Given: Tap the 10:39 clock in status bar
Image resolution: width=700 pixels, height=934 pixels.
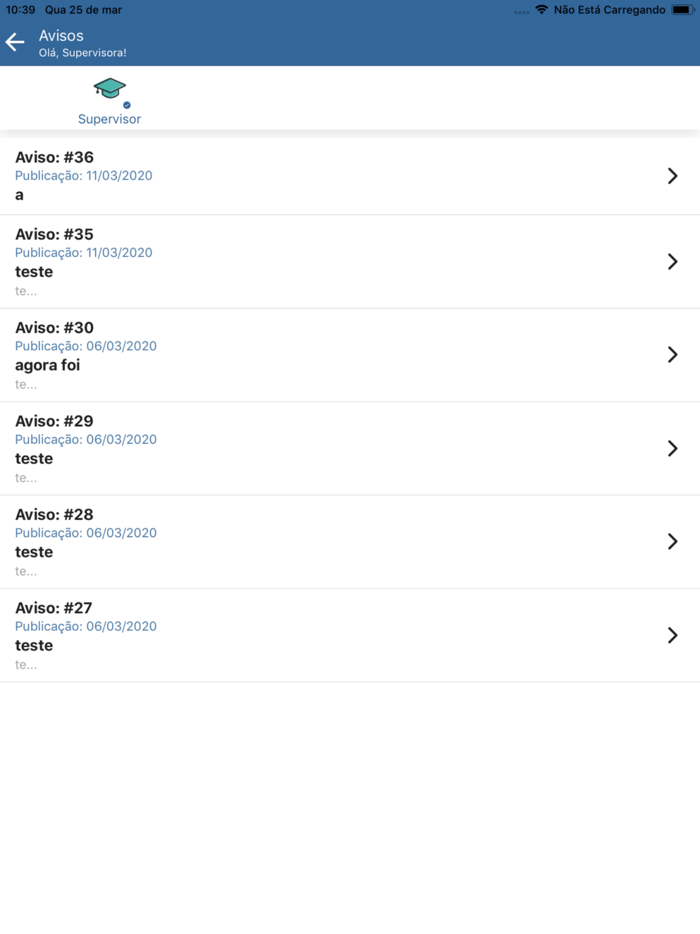Looking at the screenshot, I should click(x=21, y=10).
